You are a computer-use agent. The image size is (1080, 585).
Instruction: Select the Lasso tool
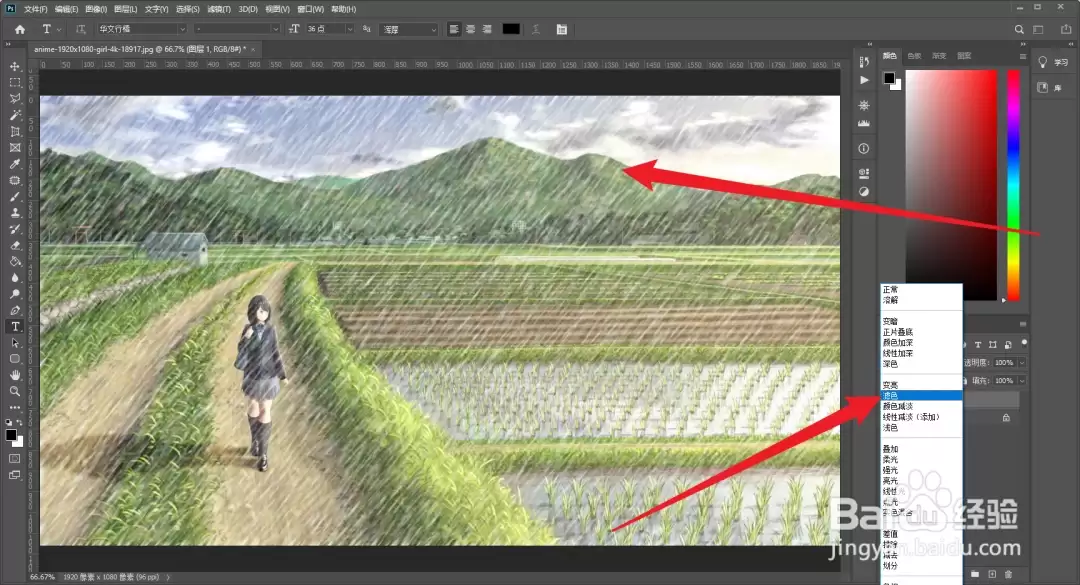click(14, 99)
